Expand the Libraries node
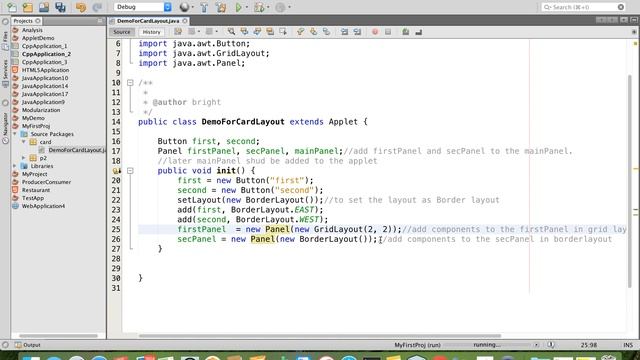 pos(15,166)
